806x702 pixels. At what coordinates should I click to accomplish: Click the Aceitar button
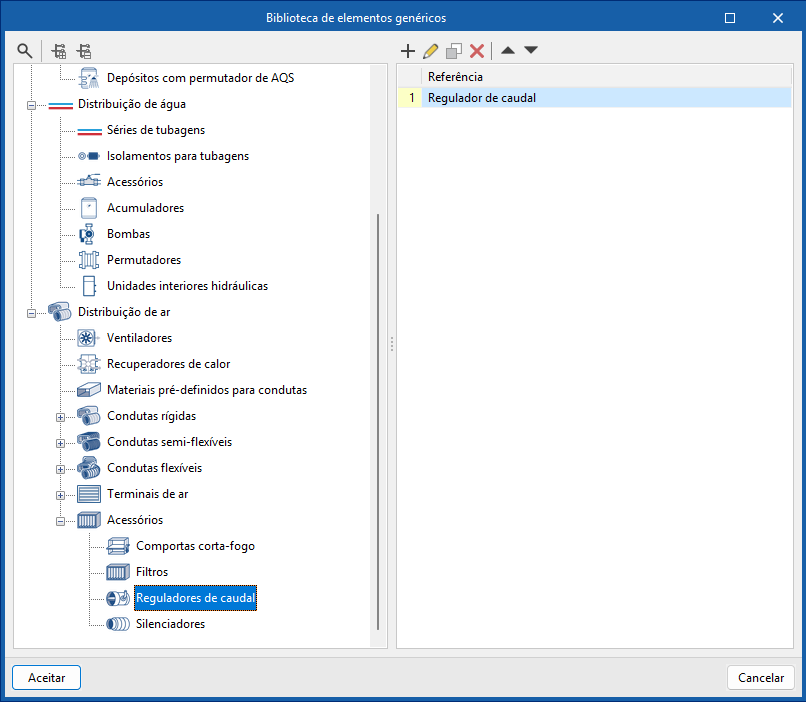tap(46, 677)
